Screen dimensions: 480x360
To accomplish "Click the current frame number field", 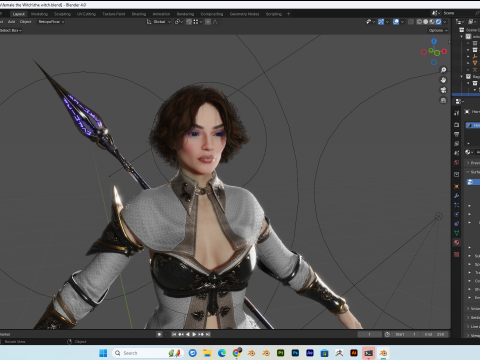I will [x=369, y=334].
